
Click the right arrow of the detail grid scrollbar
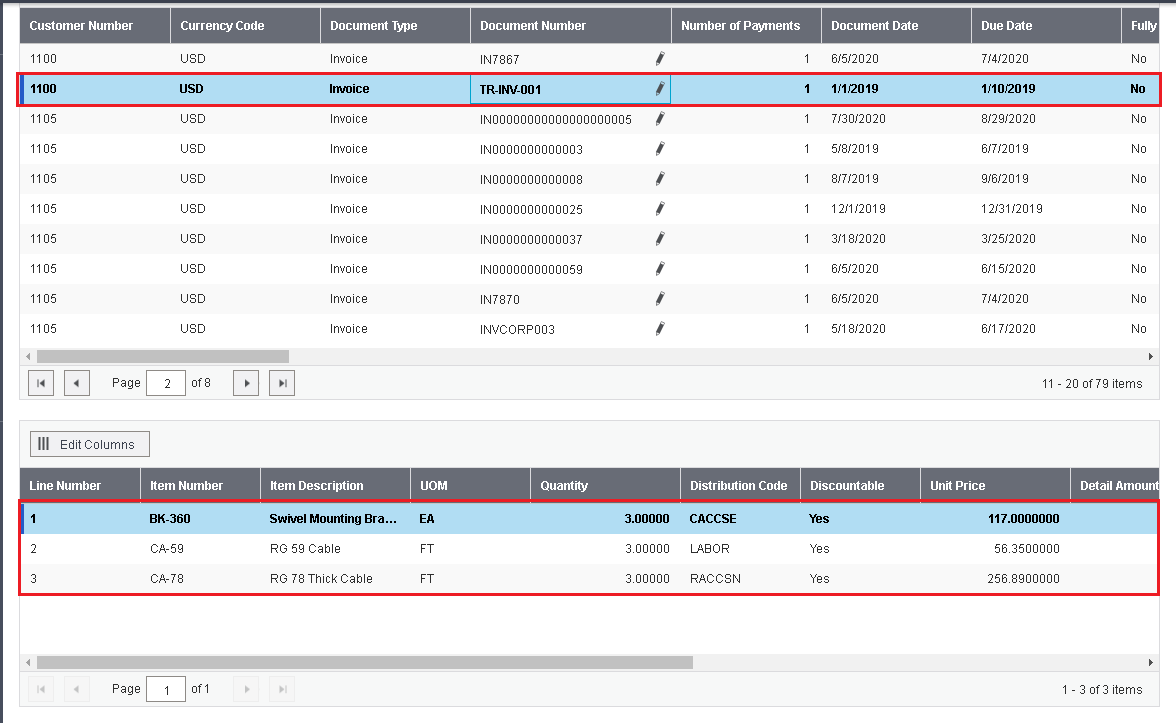(x=1151, y=662)
